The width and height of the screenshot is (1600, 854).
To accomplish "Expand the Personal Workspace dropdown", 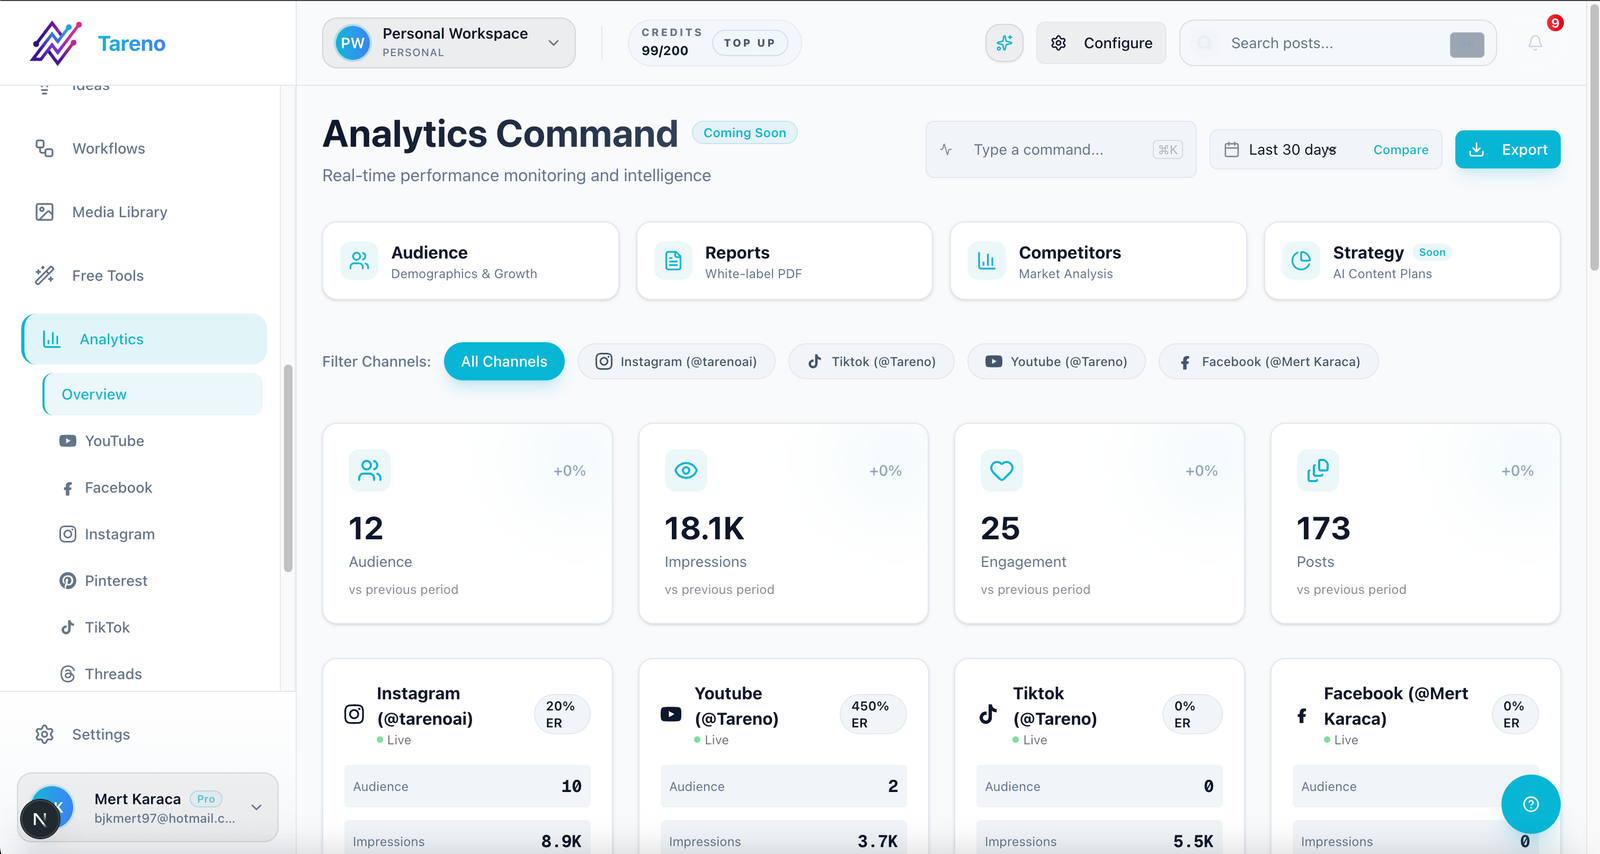I will tap(449, 43).
